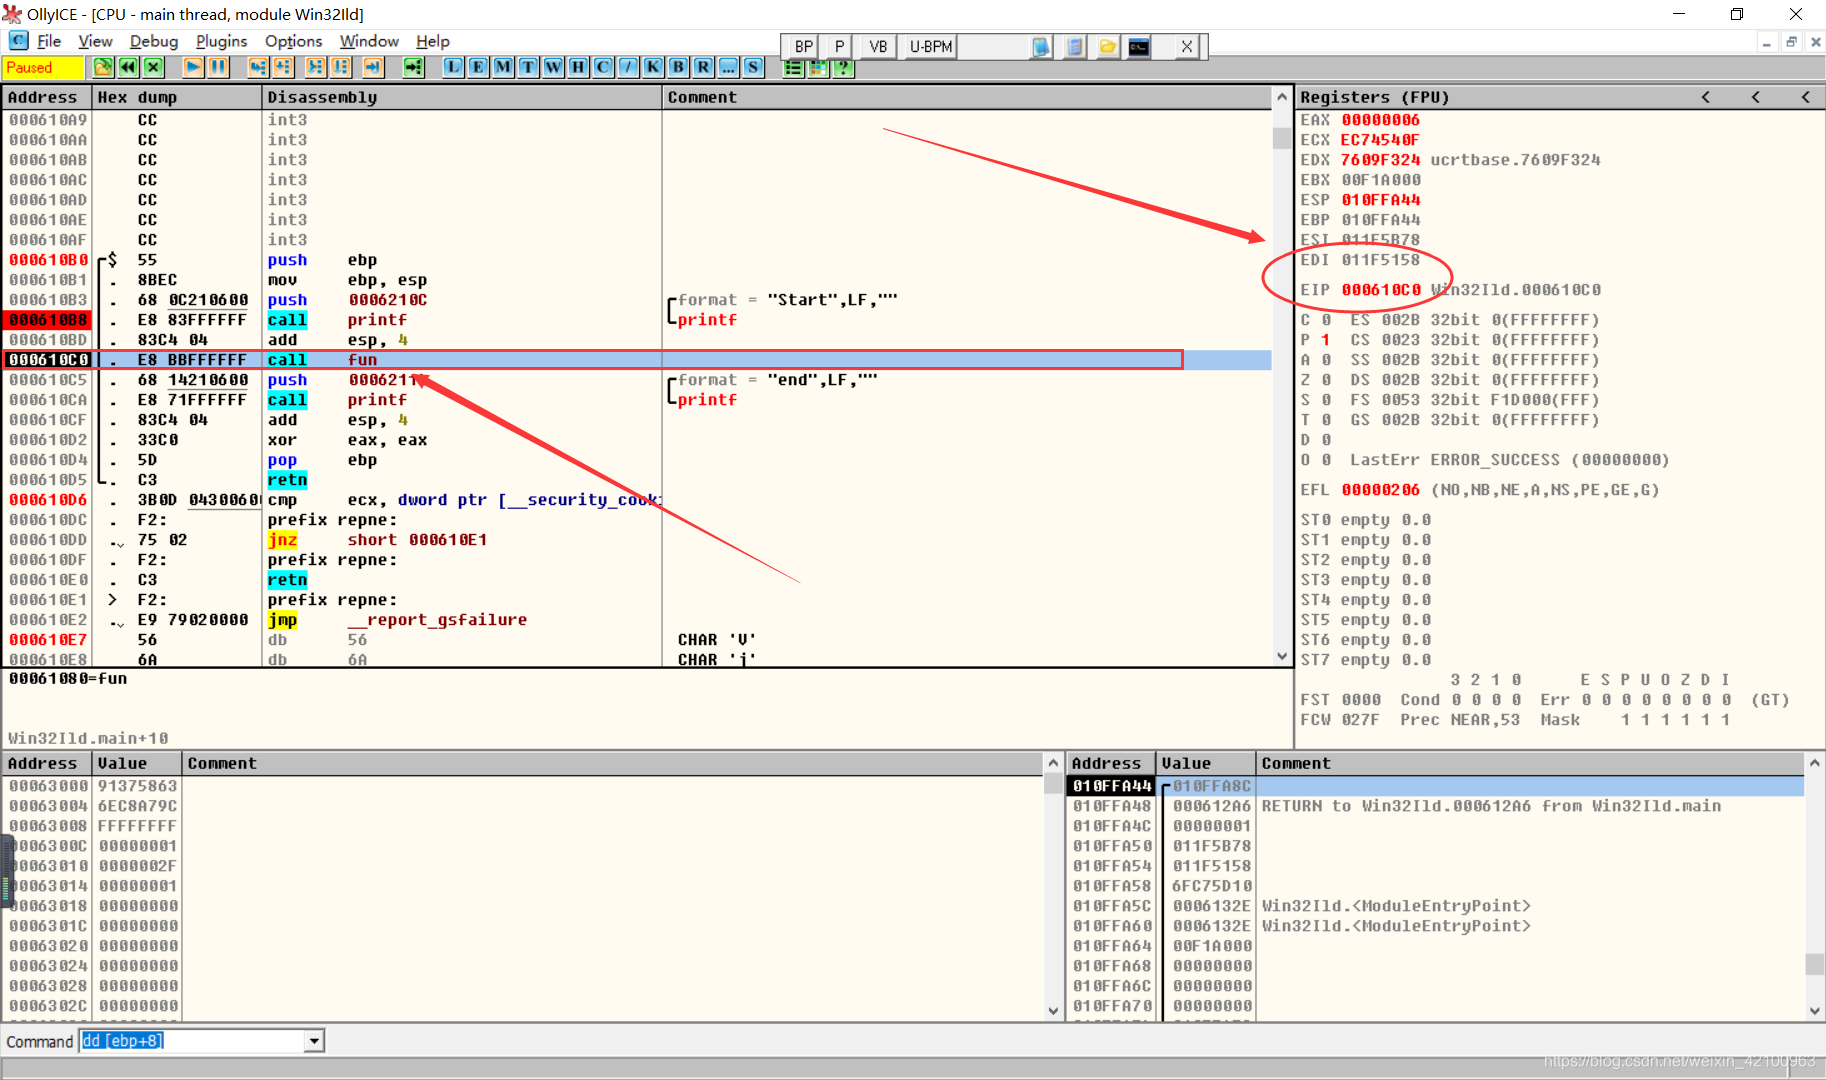Click the Open file toolbar icon
The height and width of the screenshot is (1080, 1826).
103,67
